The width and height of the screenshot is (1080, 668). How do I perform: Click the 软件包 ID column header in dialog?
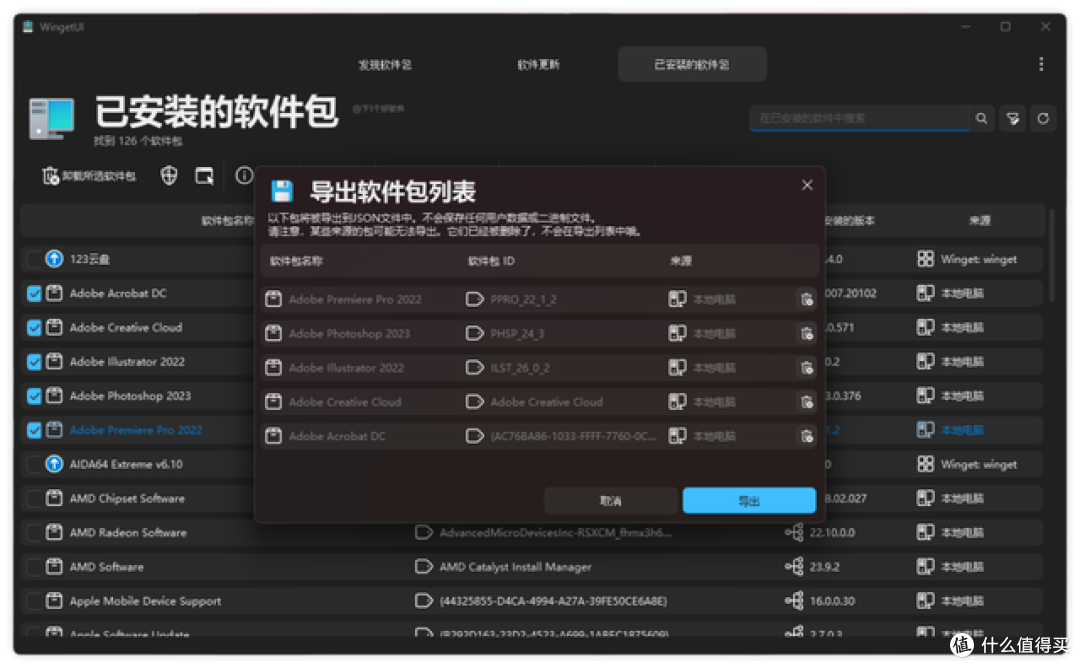coord(491,262)
